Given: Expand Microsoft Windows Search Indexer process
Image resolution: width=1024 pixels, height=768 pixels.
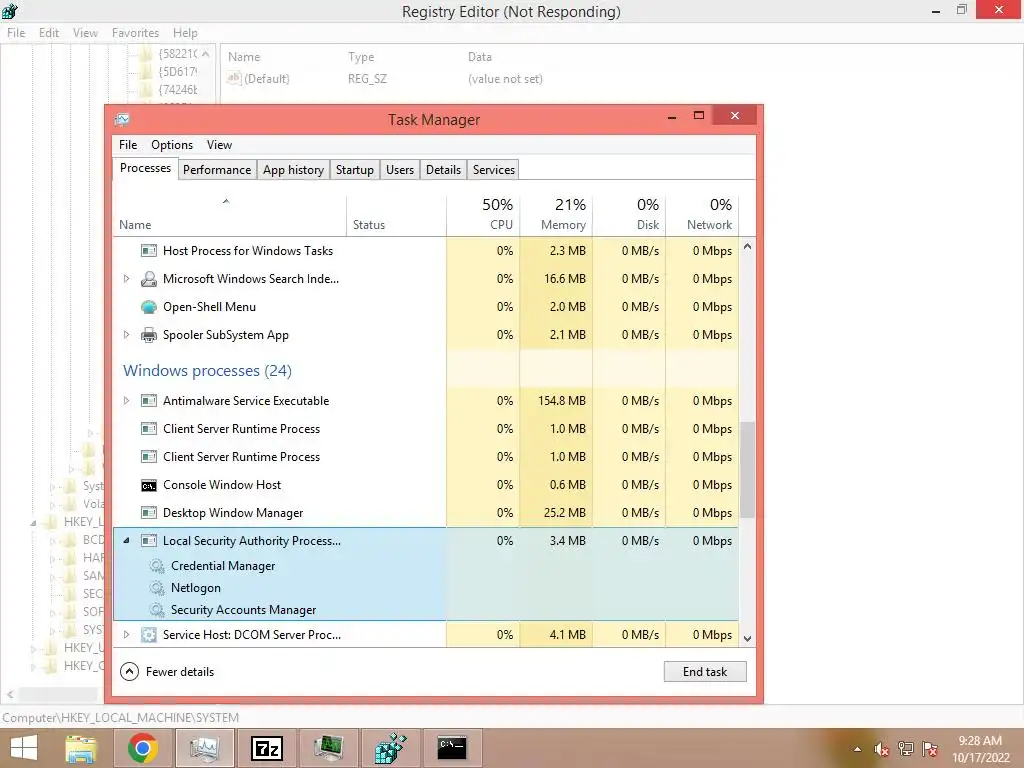Looking at the screenshot, I should coord(127,279).
